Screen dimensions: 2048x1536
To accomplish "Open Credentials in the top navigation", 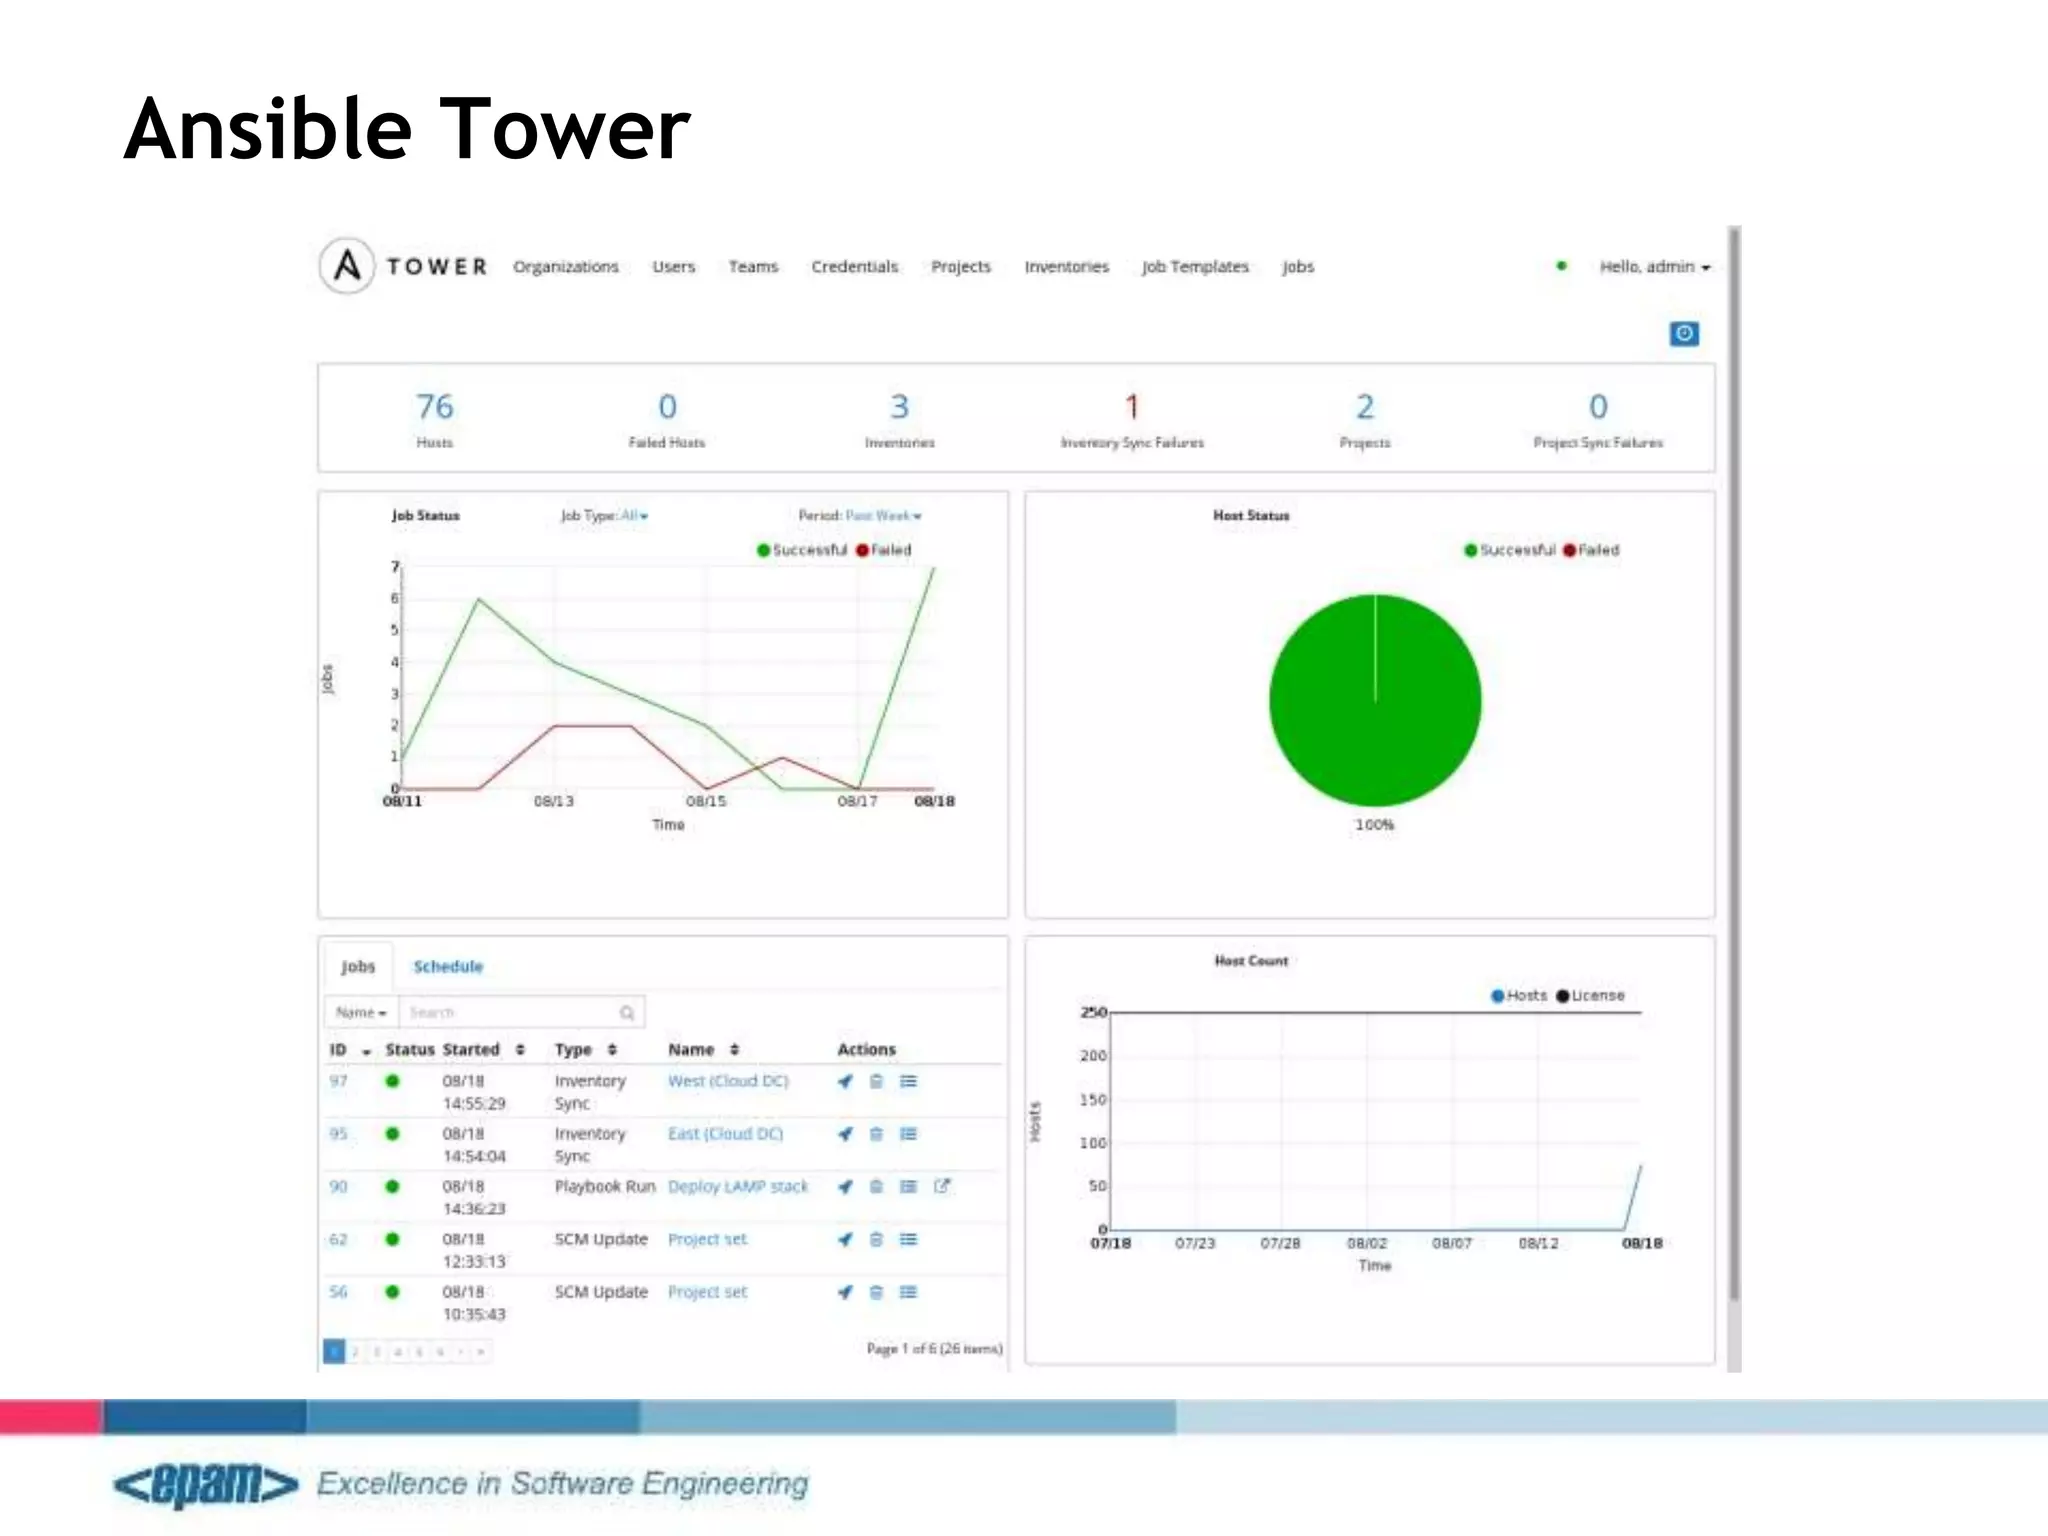I will 855,267.
